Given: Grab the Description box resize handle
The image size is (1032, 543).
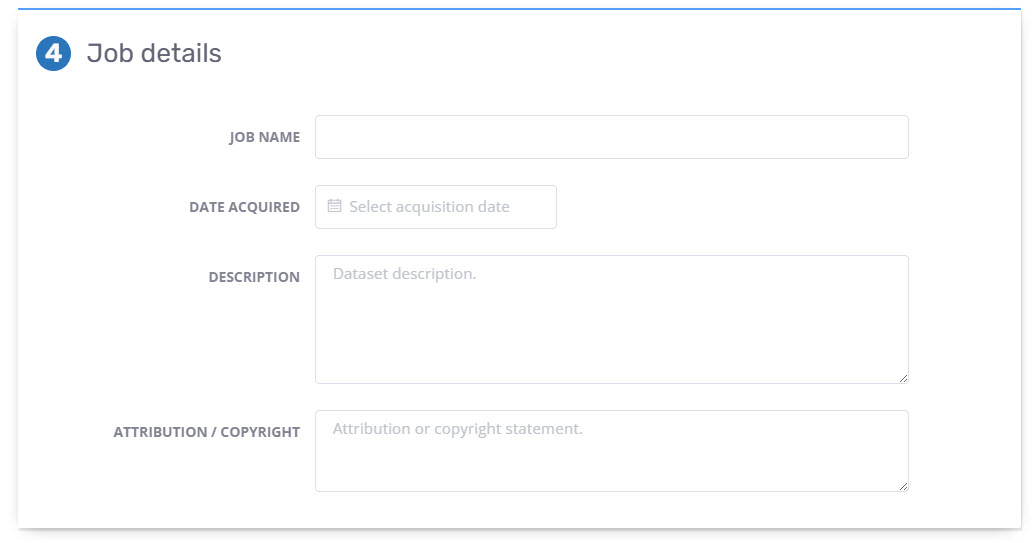Looking at the screenshot, I should tap(902, 377).
